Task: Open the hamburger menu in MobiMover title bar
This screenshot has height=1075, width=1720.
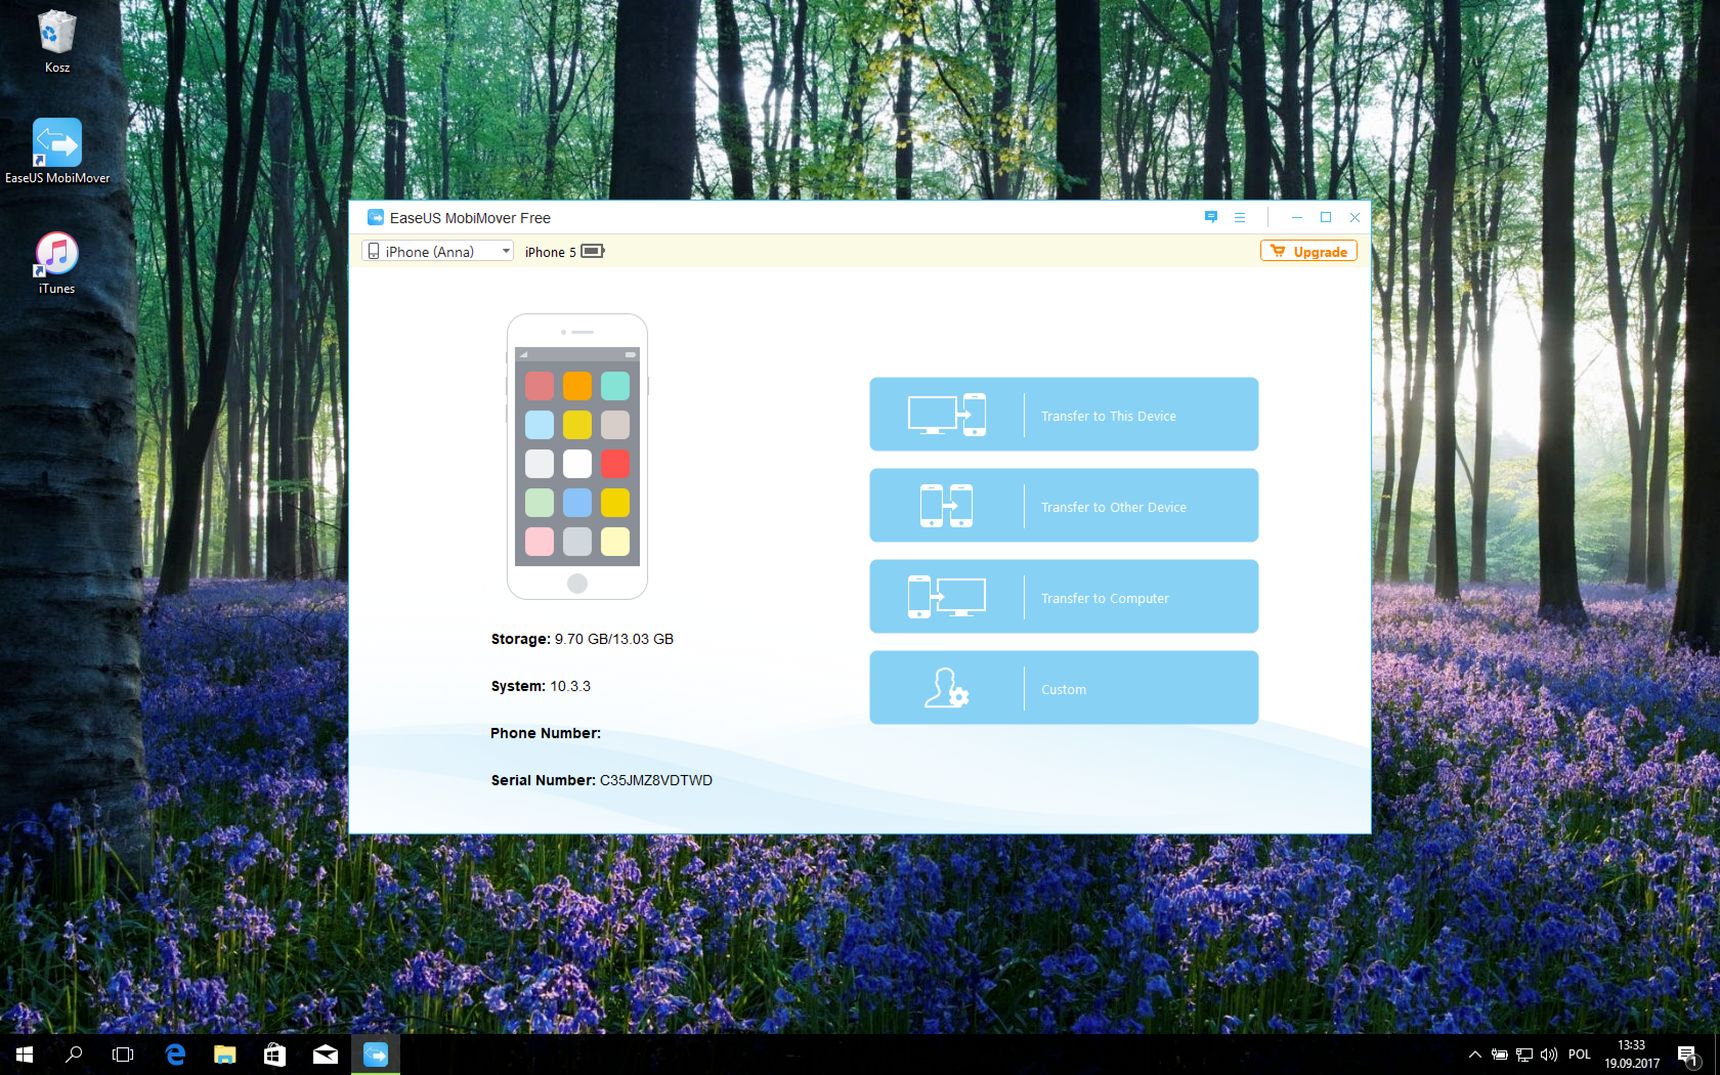Action: [x=1240, y=217]
